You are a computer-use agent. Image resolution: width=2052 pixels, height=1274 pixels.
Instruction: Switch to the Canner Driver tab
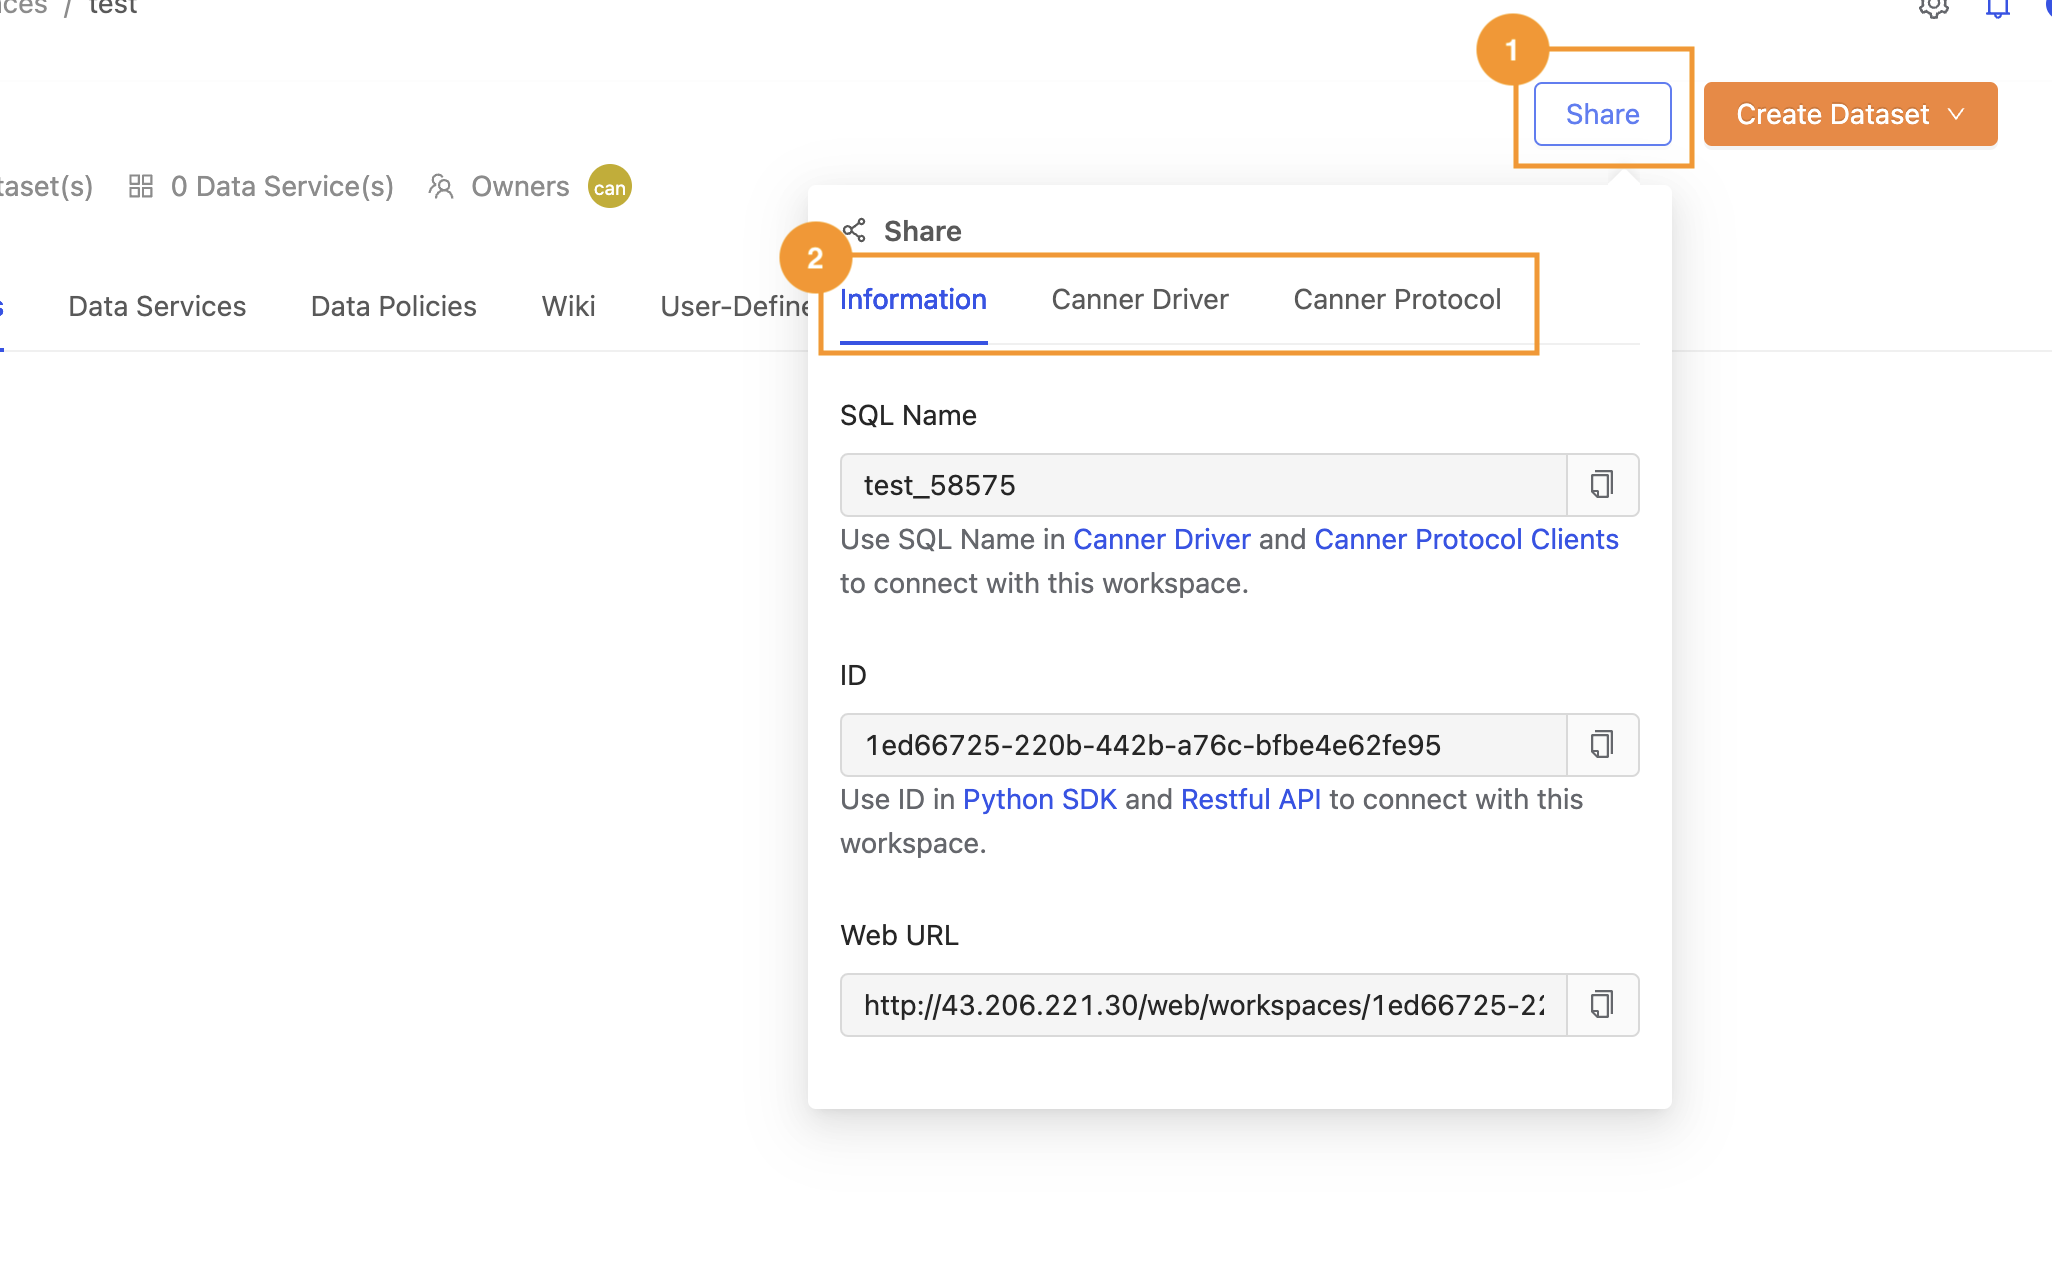1139,299
